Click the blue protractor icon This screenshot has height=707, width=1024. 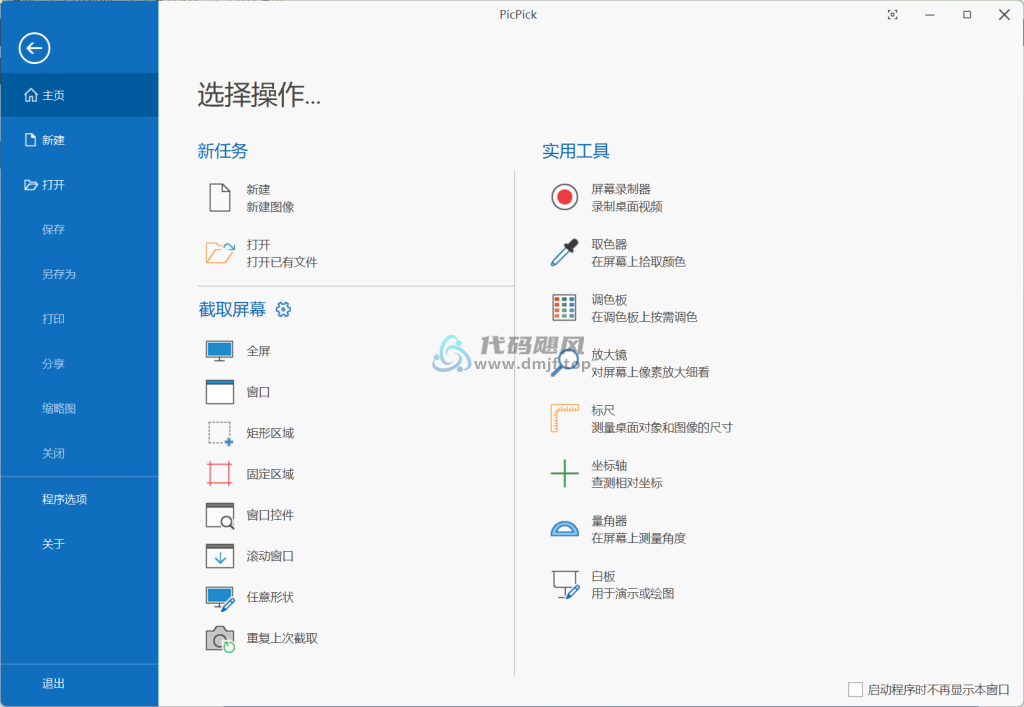pos(564,528)
